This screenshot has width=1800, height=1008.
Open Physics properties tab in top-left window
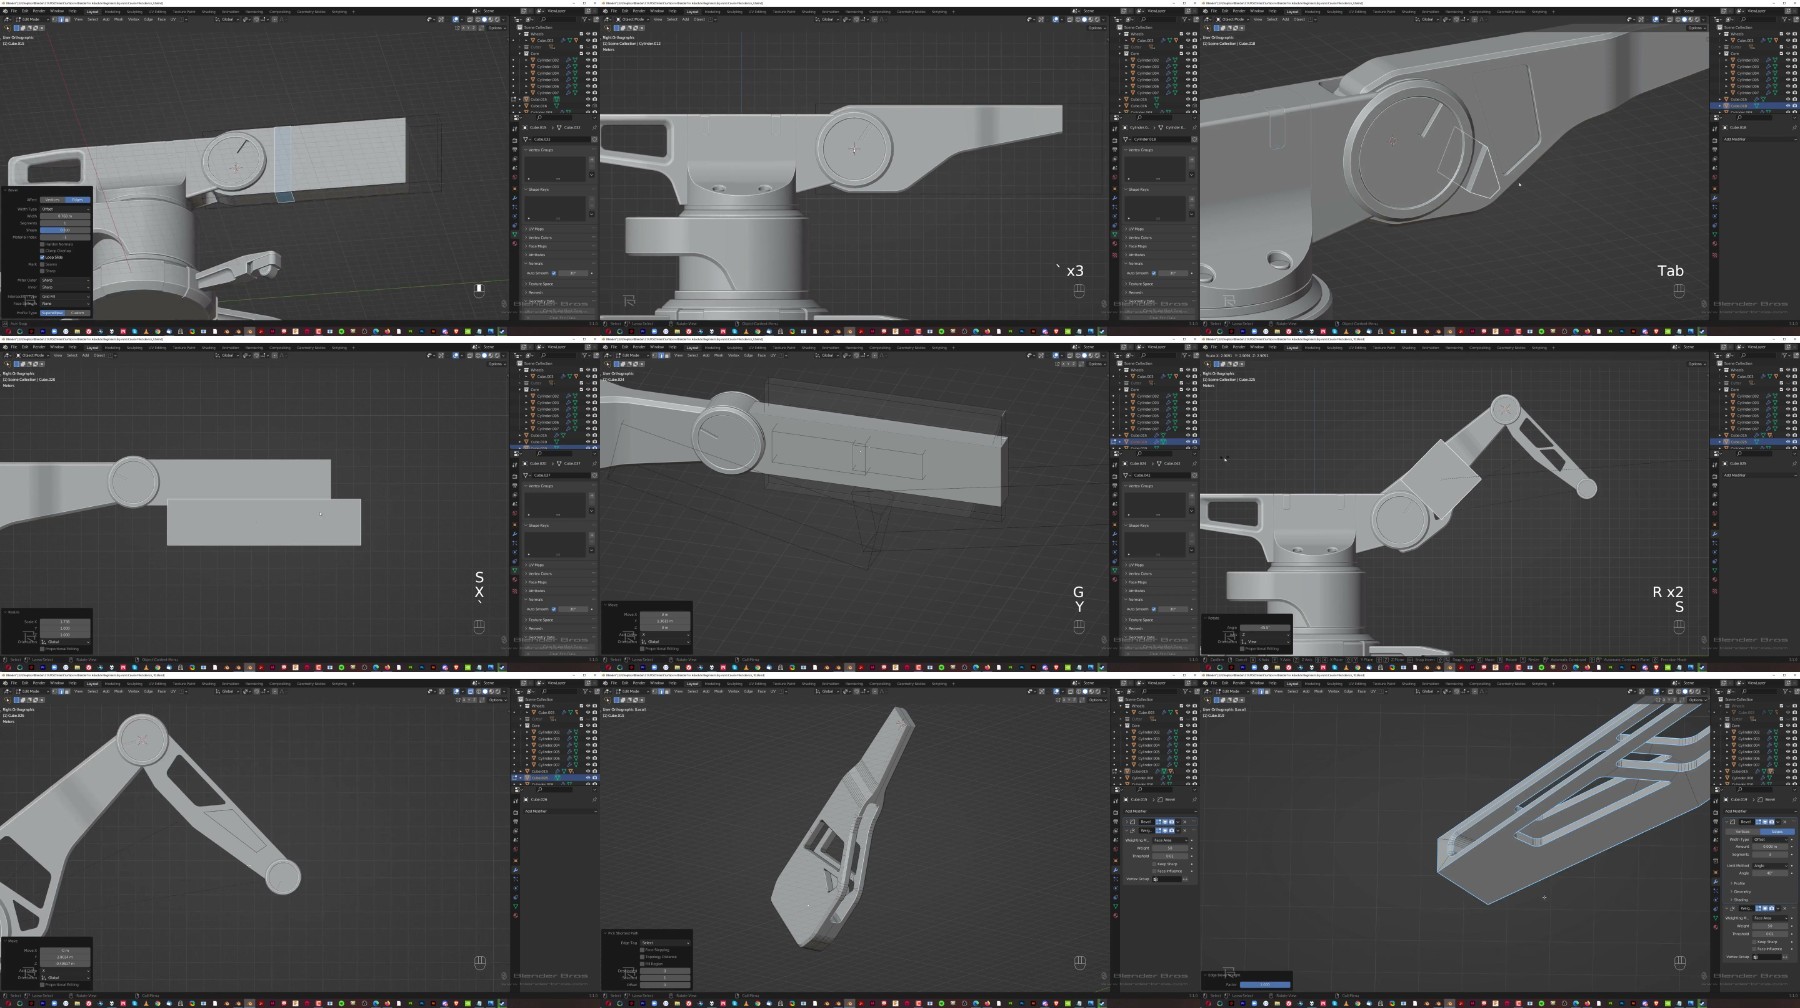[516, 215]
